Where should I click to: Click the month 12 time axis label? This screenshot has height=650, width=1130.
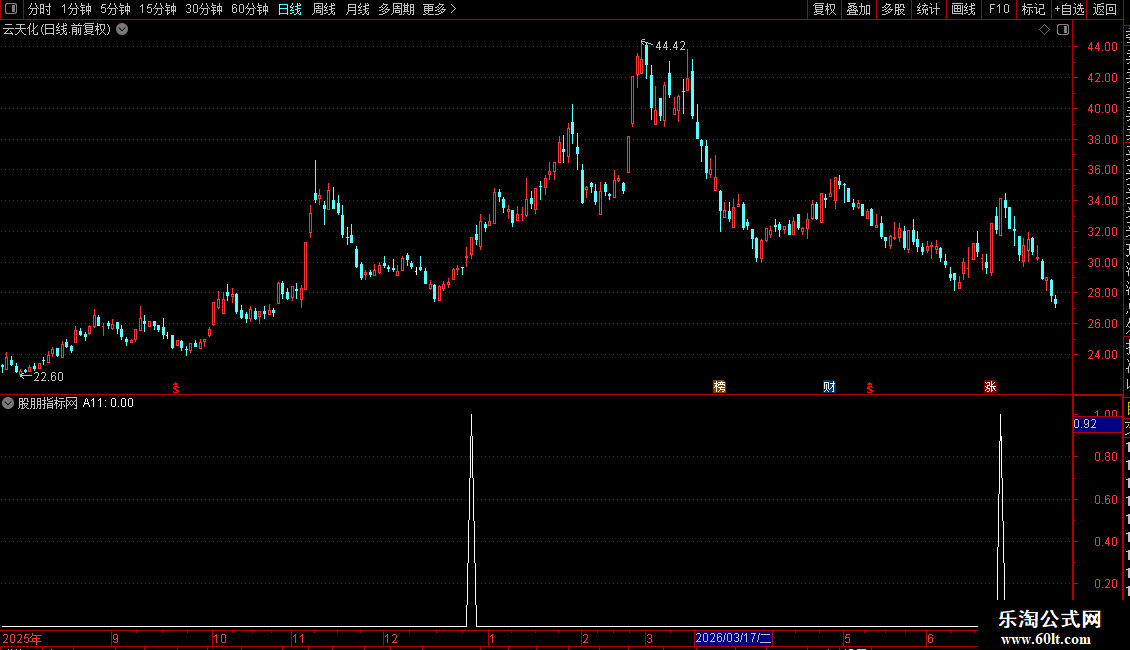click(x=391, y=639)
